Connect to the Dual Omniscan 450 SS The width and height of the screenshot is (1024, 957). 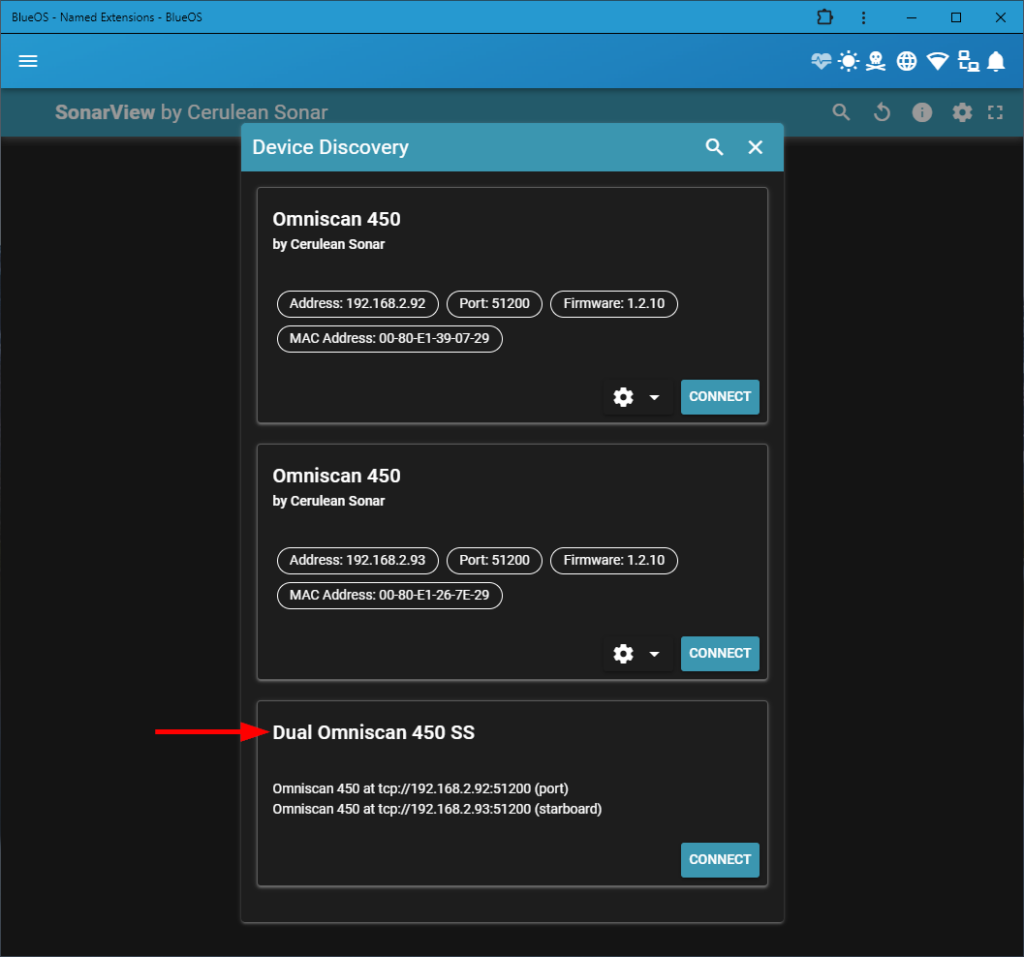click(x=719, y=859)
